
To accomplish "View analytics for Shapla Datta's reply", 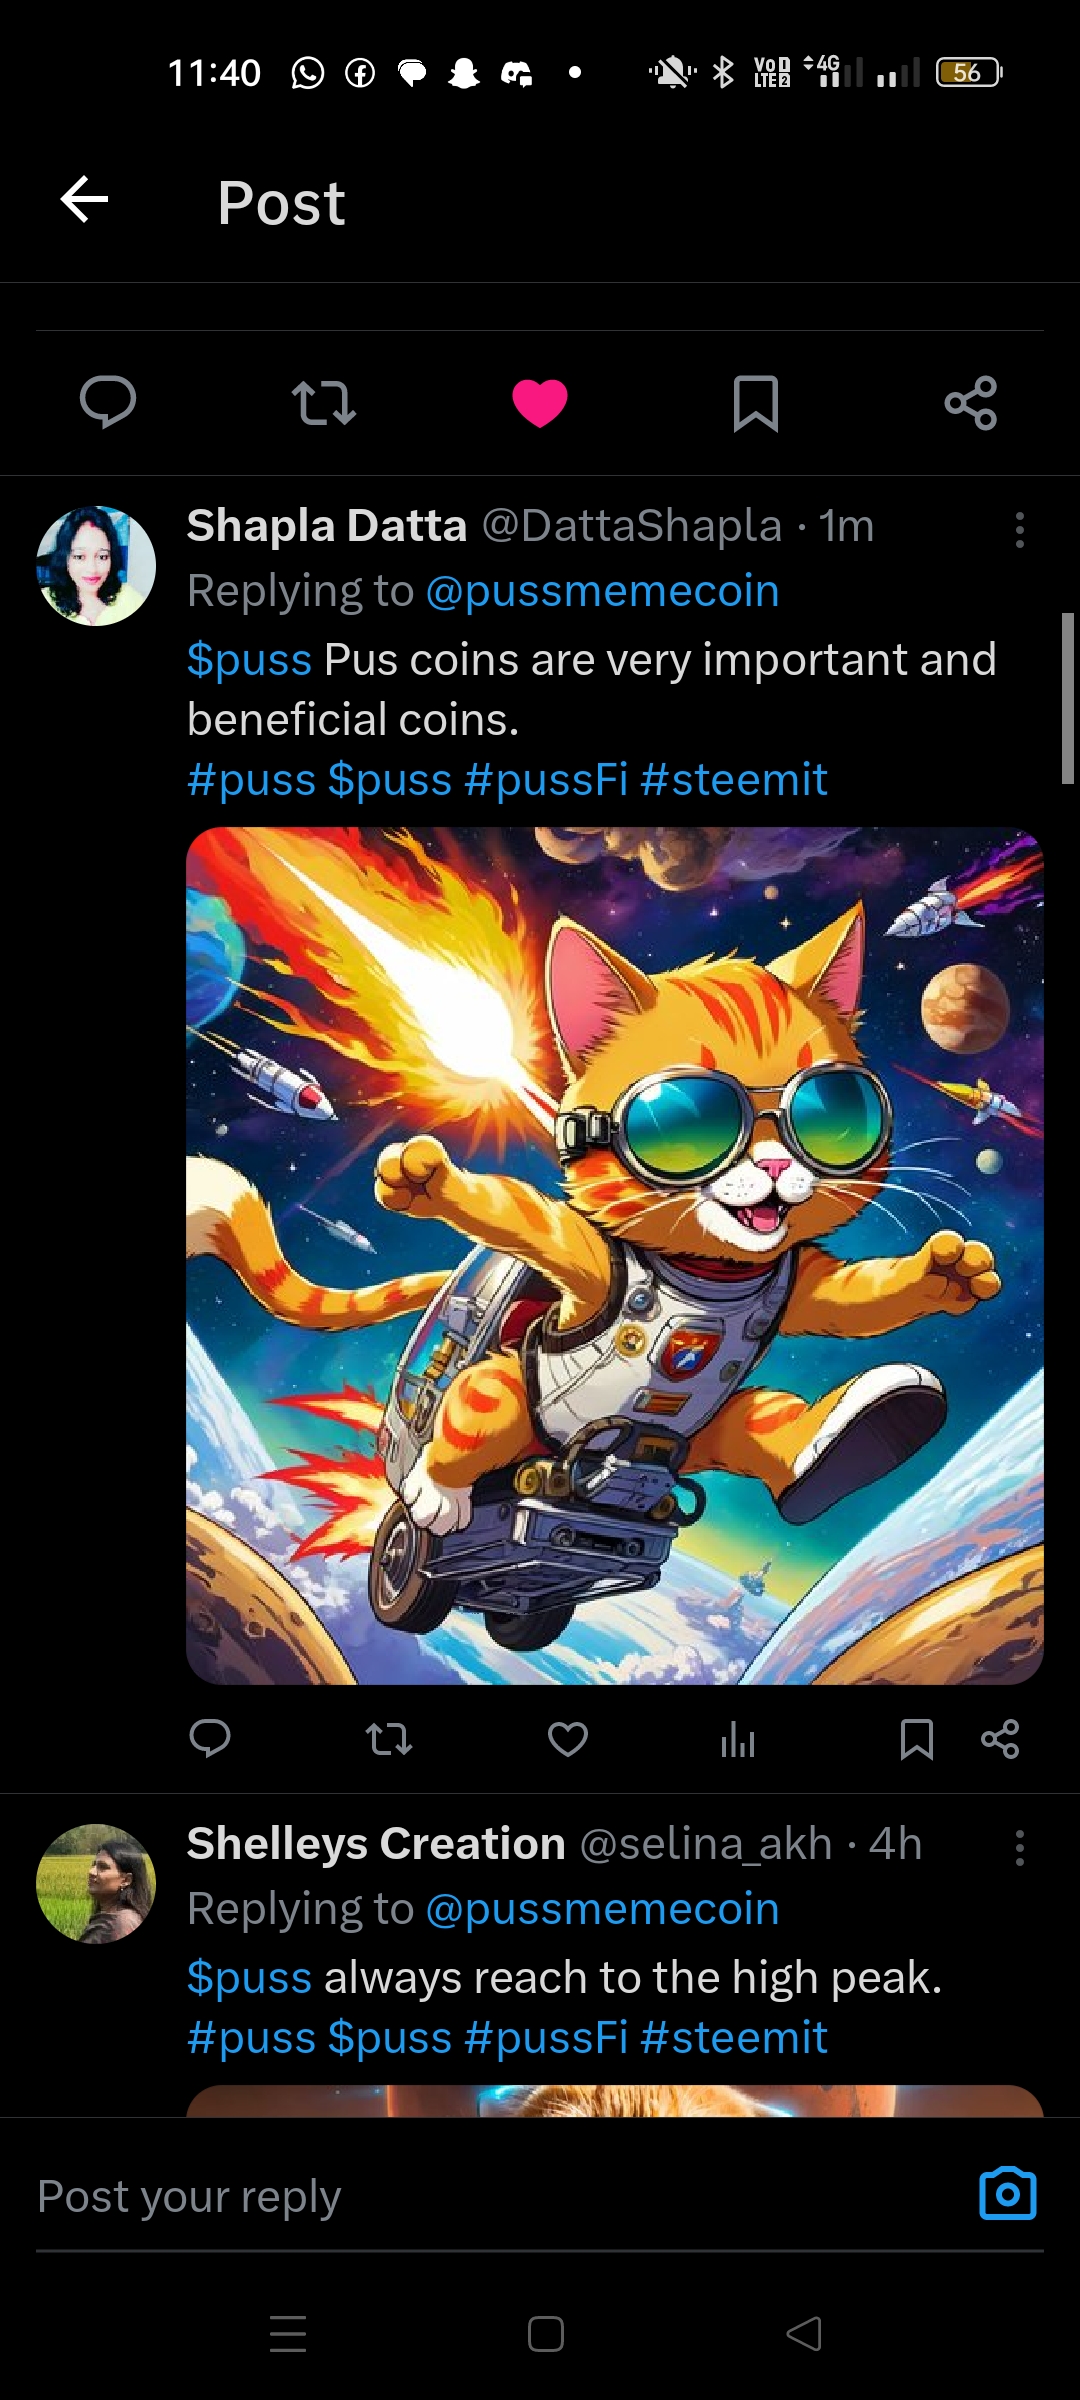I will [x=738, y=1740].
